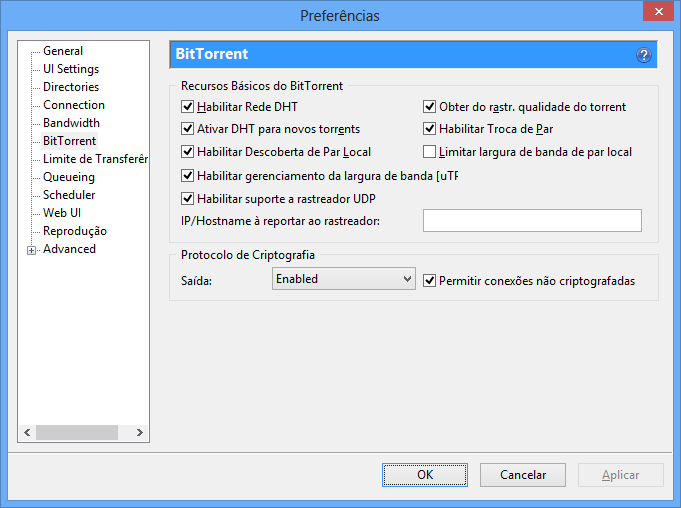Toggle Permitir conexões não criptografadas

click(x=429, y=280)
